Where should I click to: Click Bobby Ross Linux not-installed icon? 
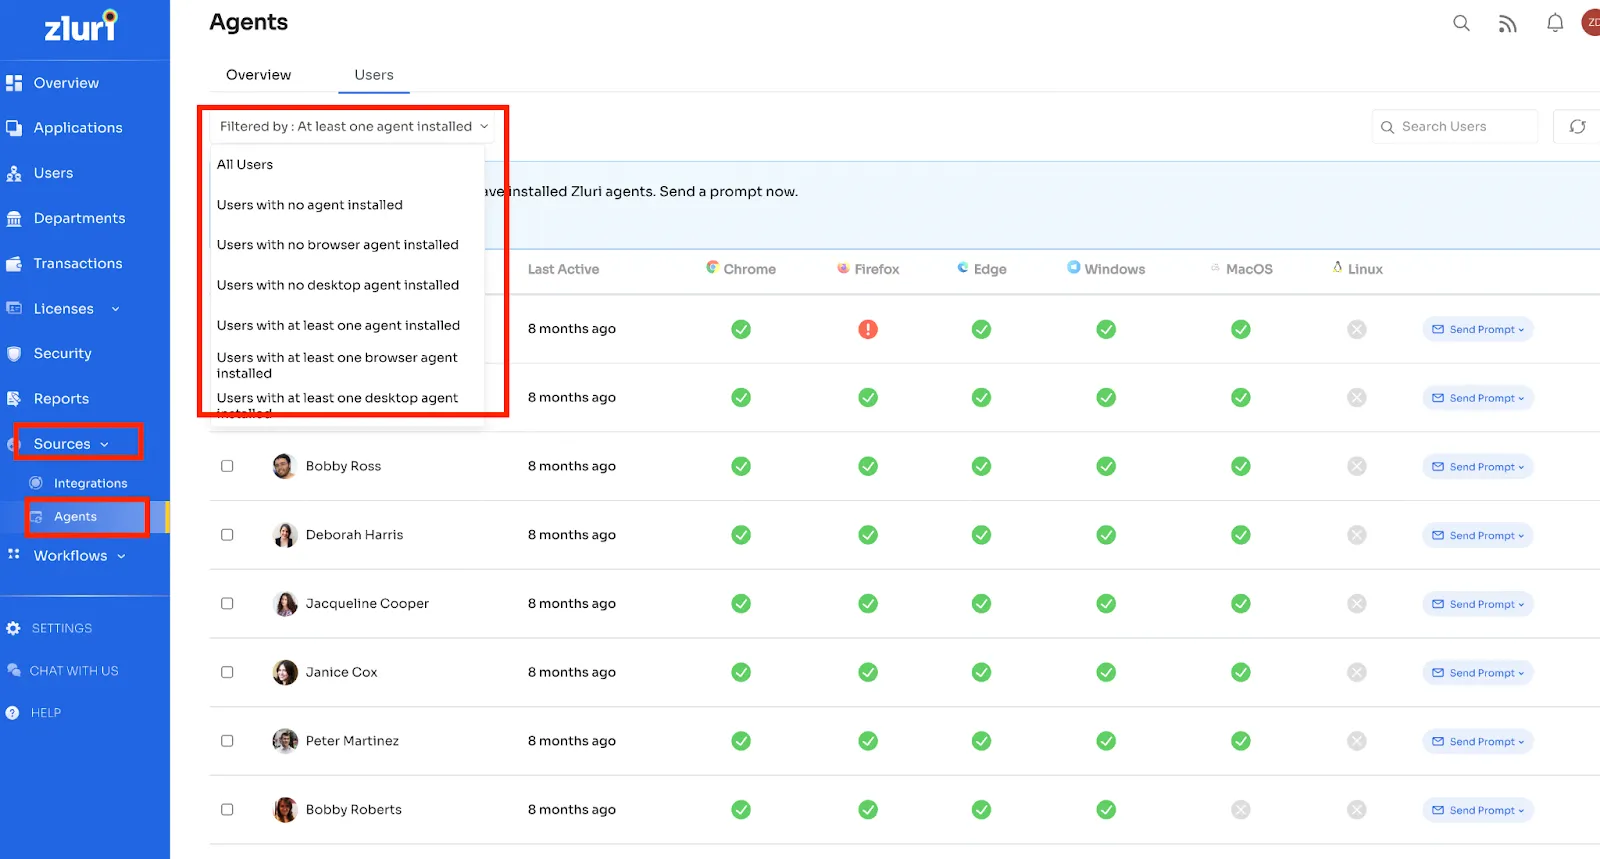(x=1357, y=466)
